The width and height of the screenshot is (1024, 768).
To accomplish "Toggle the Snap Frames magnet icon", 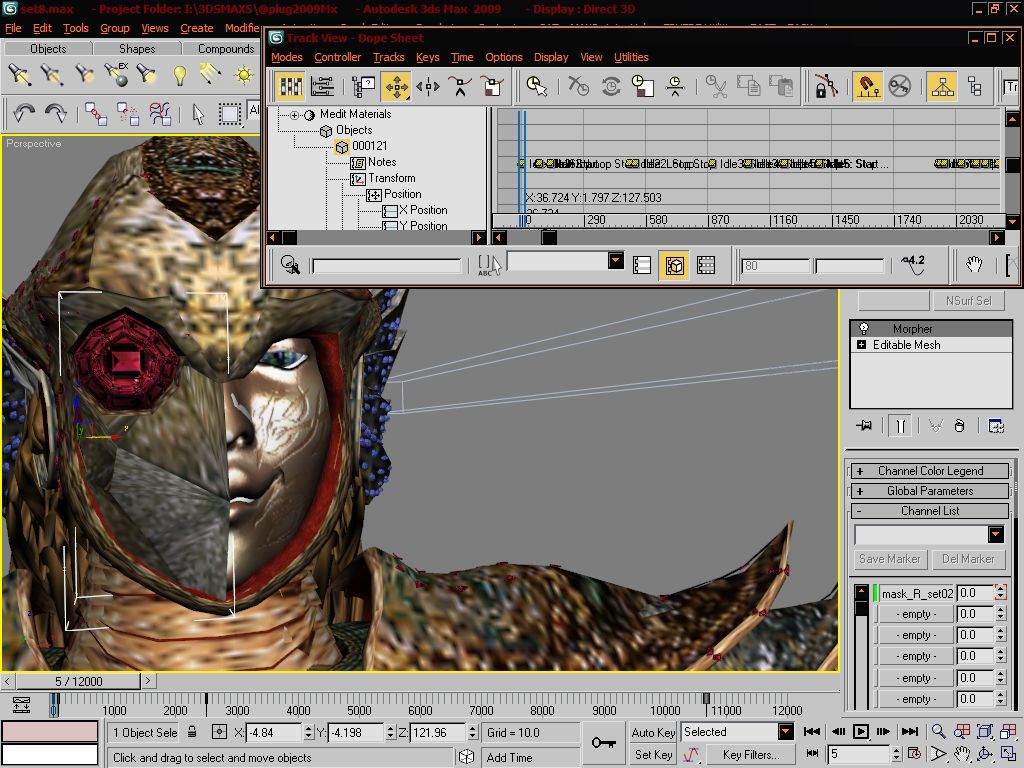I will pos(867,86).
